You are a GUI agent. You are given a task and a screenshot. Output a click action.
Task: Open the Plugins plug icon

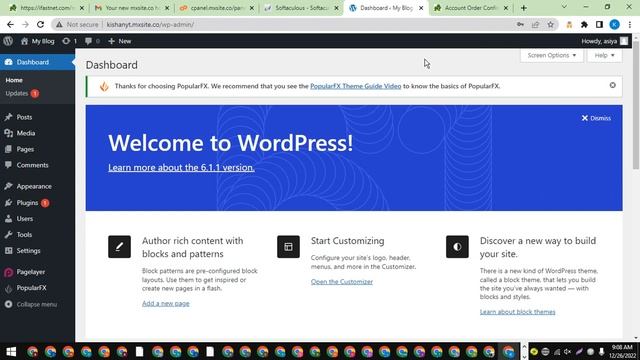pyautogui.click(x=9, y=202)
